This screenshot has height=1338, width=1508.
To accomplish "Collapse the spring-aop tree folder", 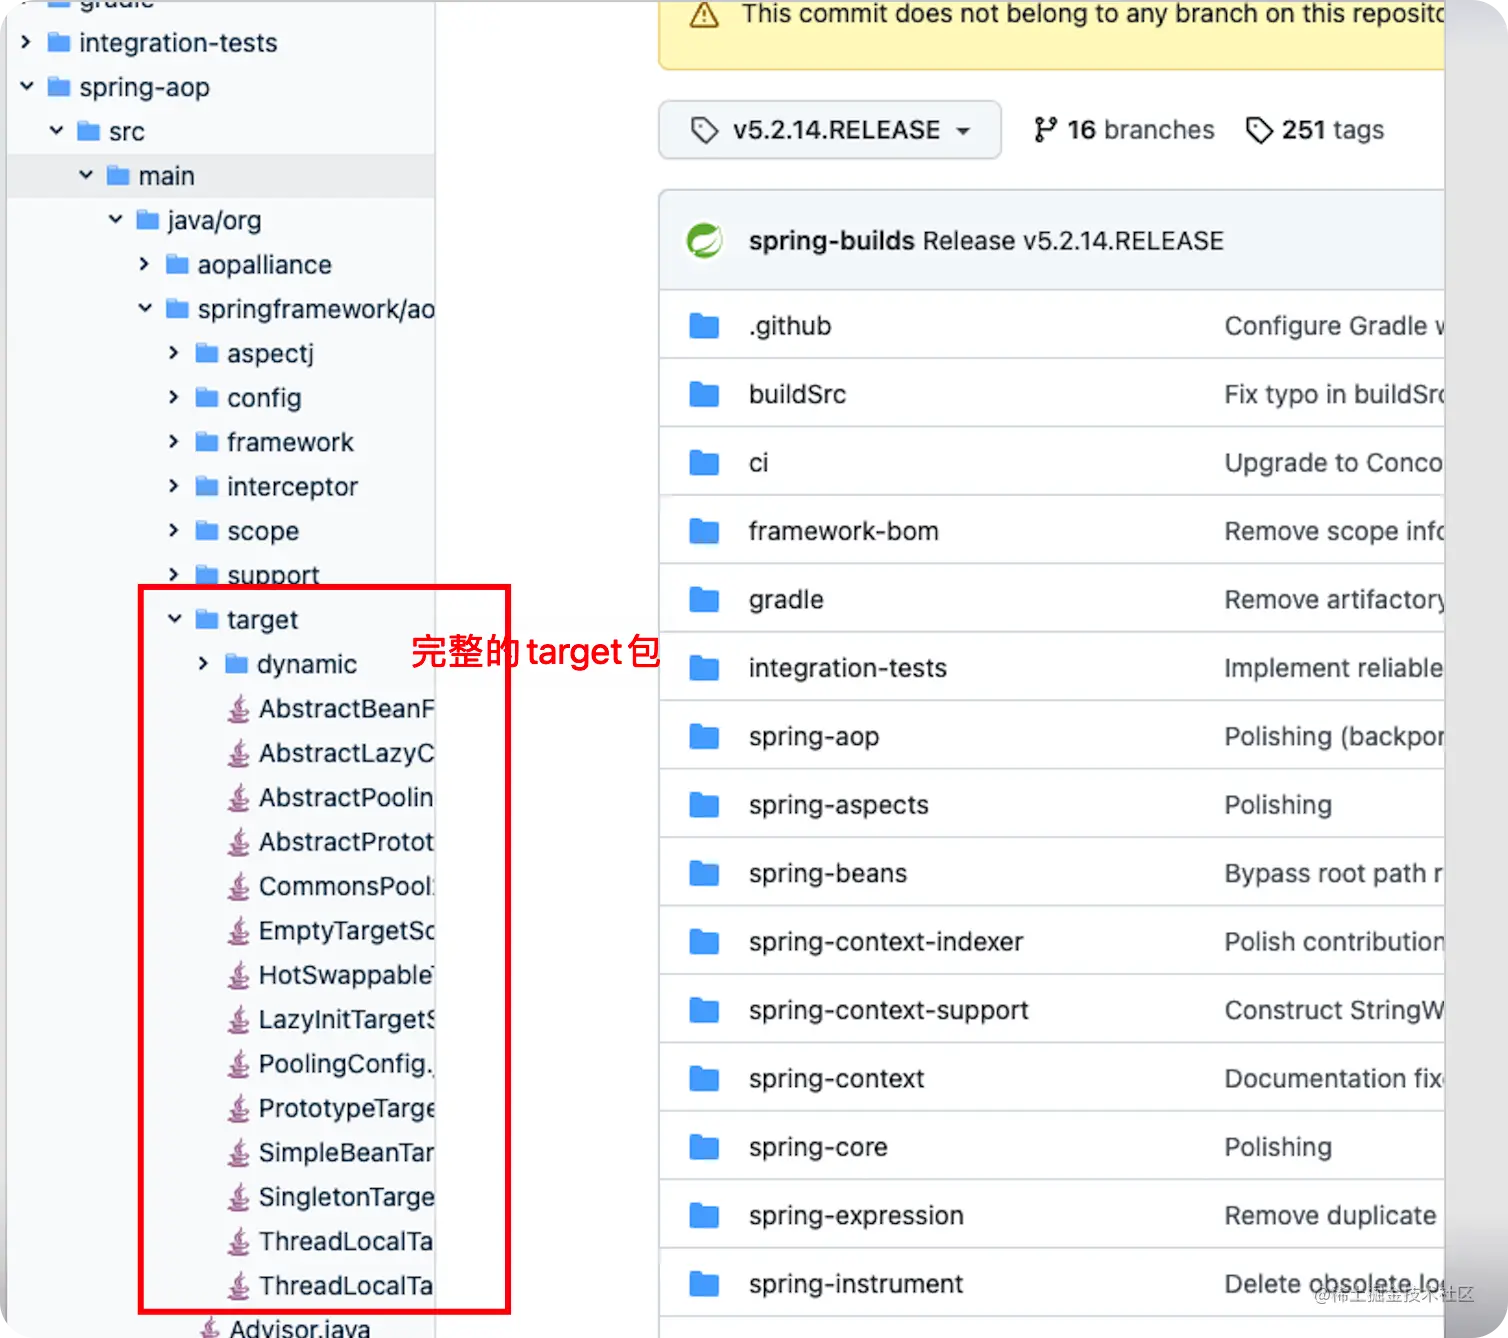I will click(27, 87).
